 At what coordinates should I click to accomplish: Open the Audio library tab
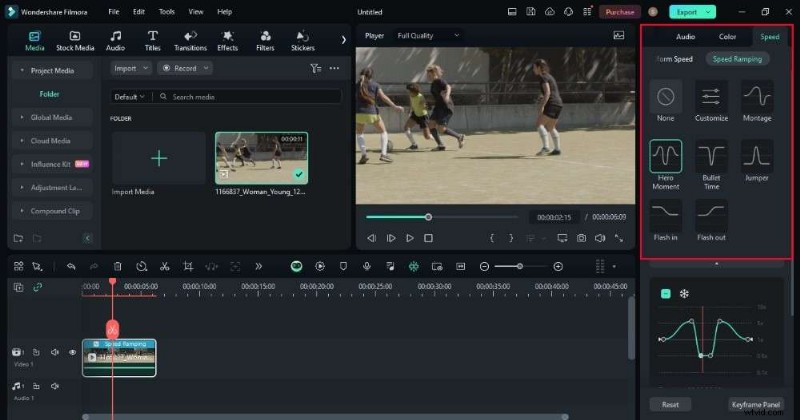coord(115,41)
